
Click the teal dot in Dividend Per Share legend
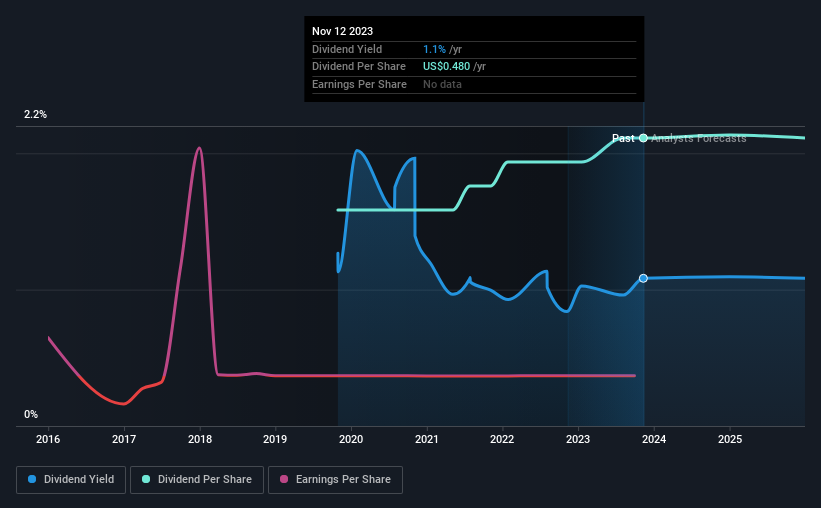pos(146,479)
